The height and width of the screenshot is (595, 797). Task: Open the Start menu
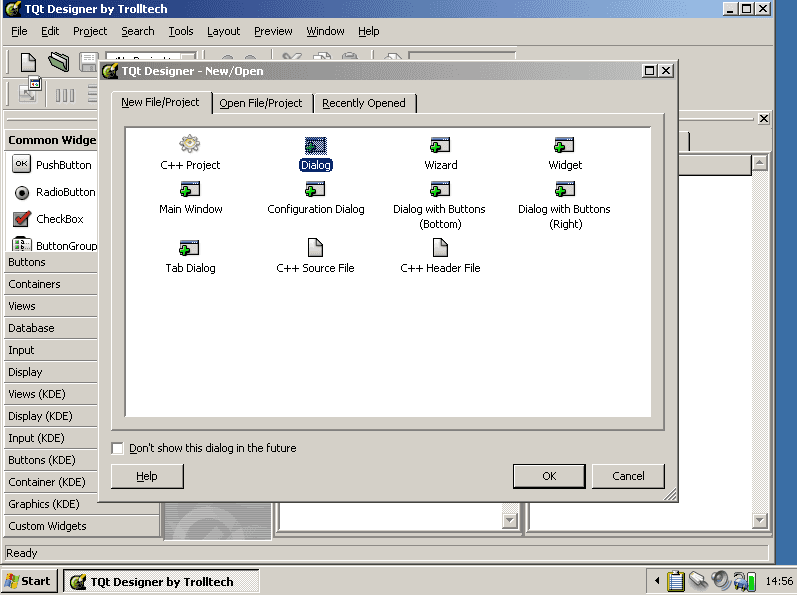[x=28, y=581]
